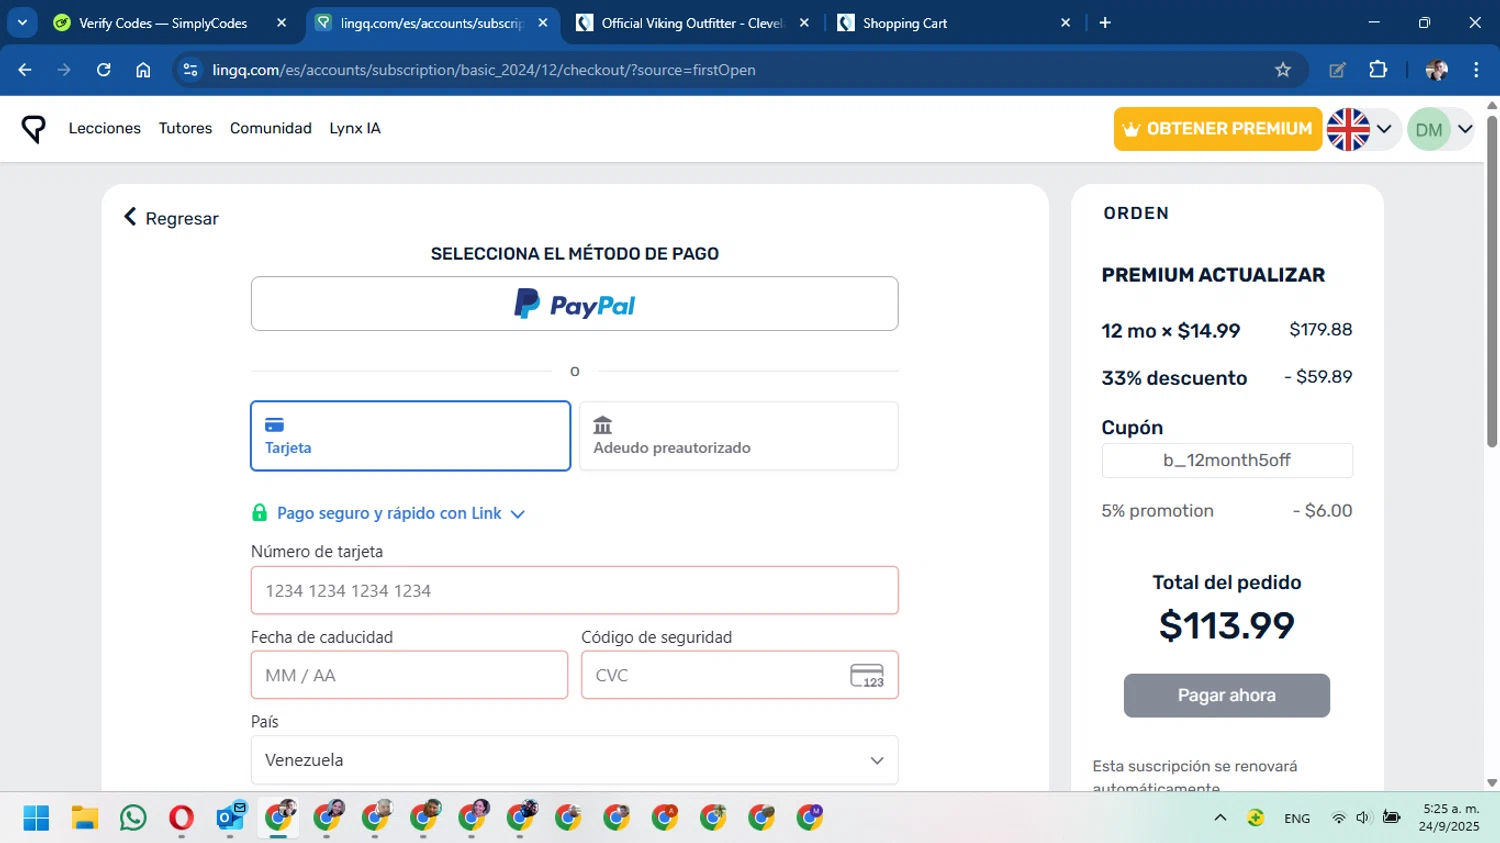Open the Tutores menu
The height and width of the screenshot is (843, 1500).
185,128
